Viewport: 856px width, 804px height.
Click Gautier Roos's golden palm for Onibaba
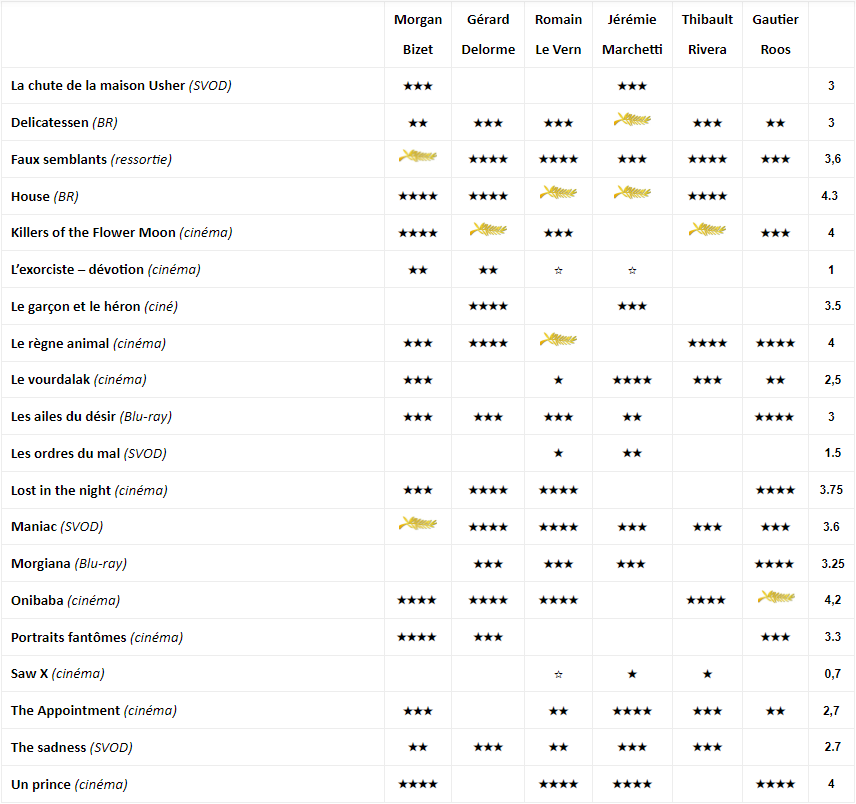click(776, 598)
